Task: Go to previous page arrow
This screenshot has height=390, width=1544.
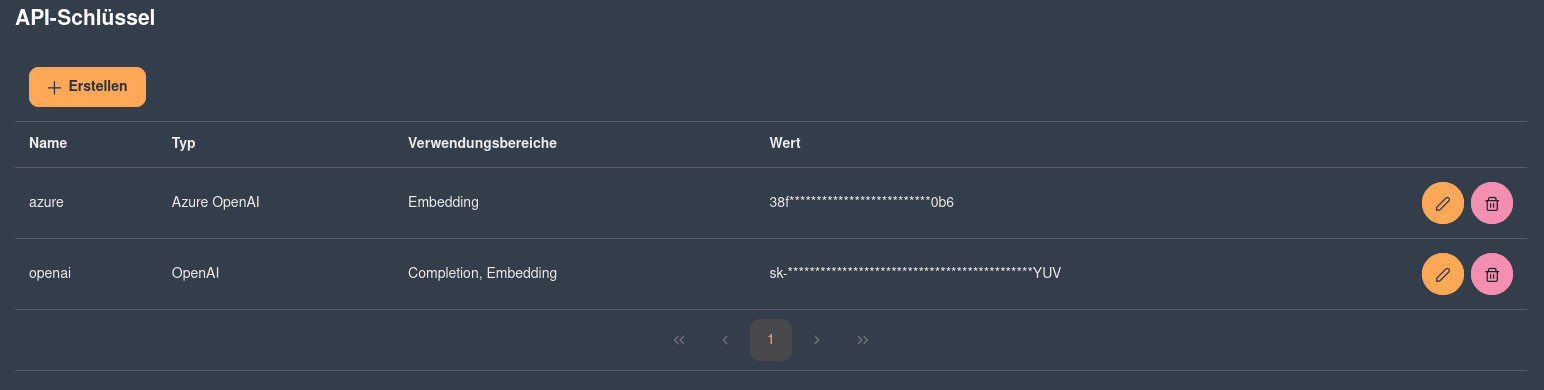Action: 725,340
